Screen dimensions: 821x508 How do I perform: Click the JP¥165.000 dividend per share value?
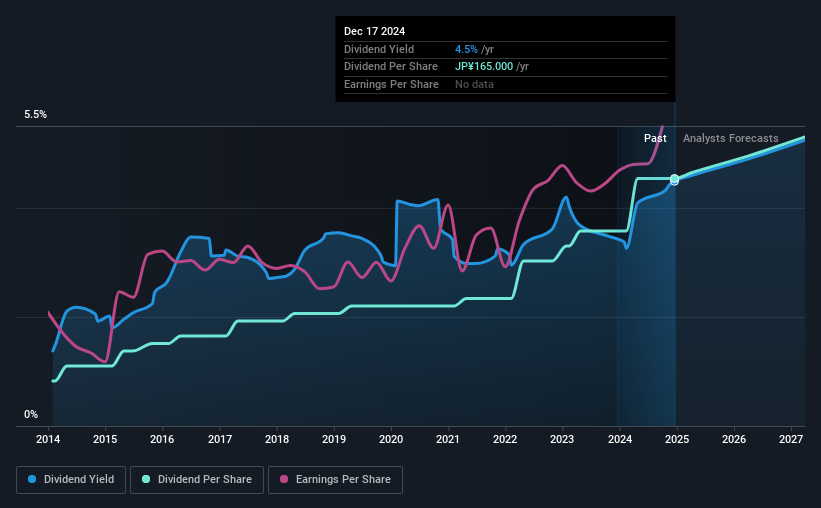tap(484, 67)
